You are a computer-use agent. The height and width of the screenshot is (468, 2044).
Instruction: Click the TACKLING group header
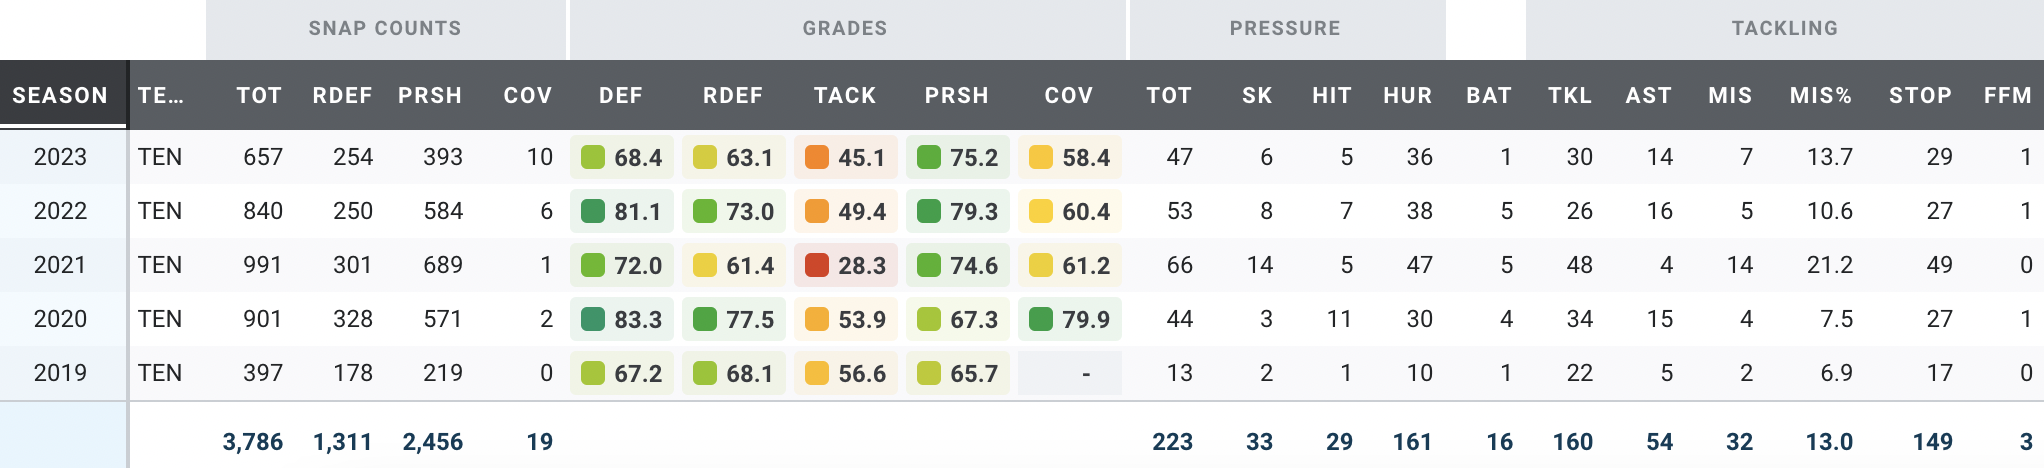(1784, 29)
